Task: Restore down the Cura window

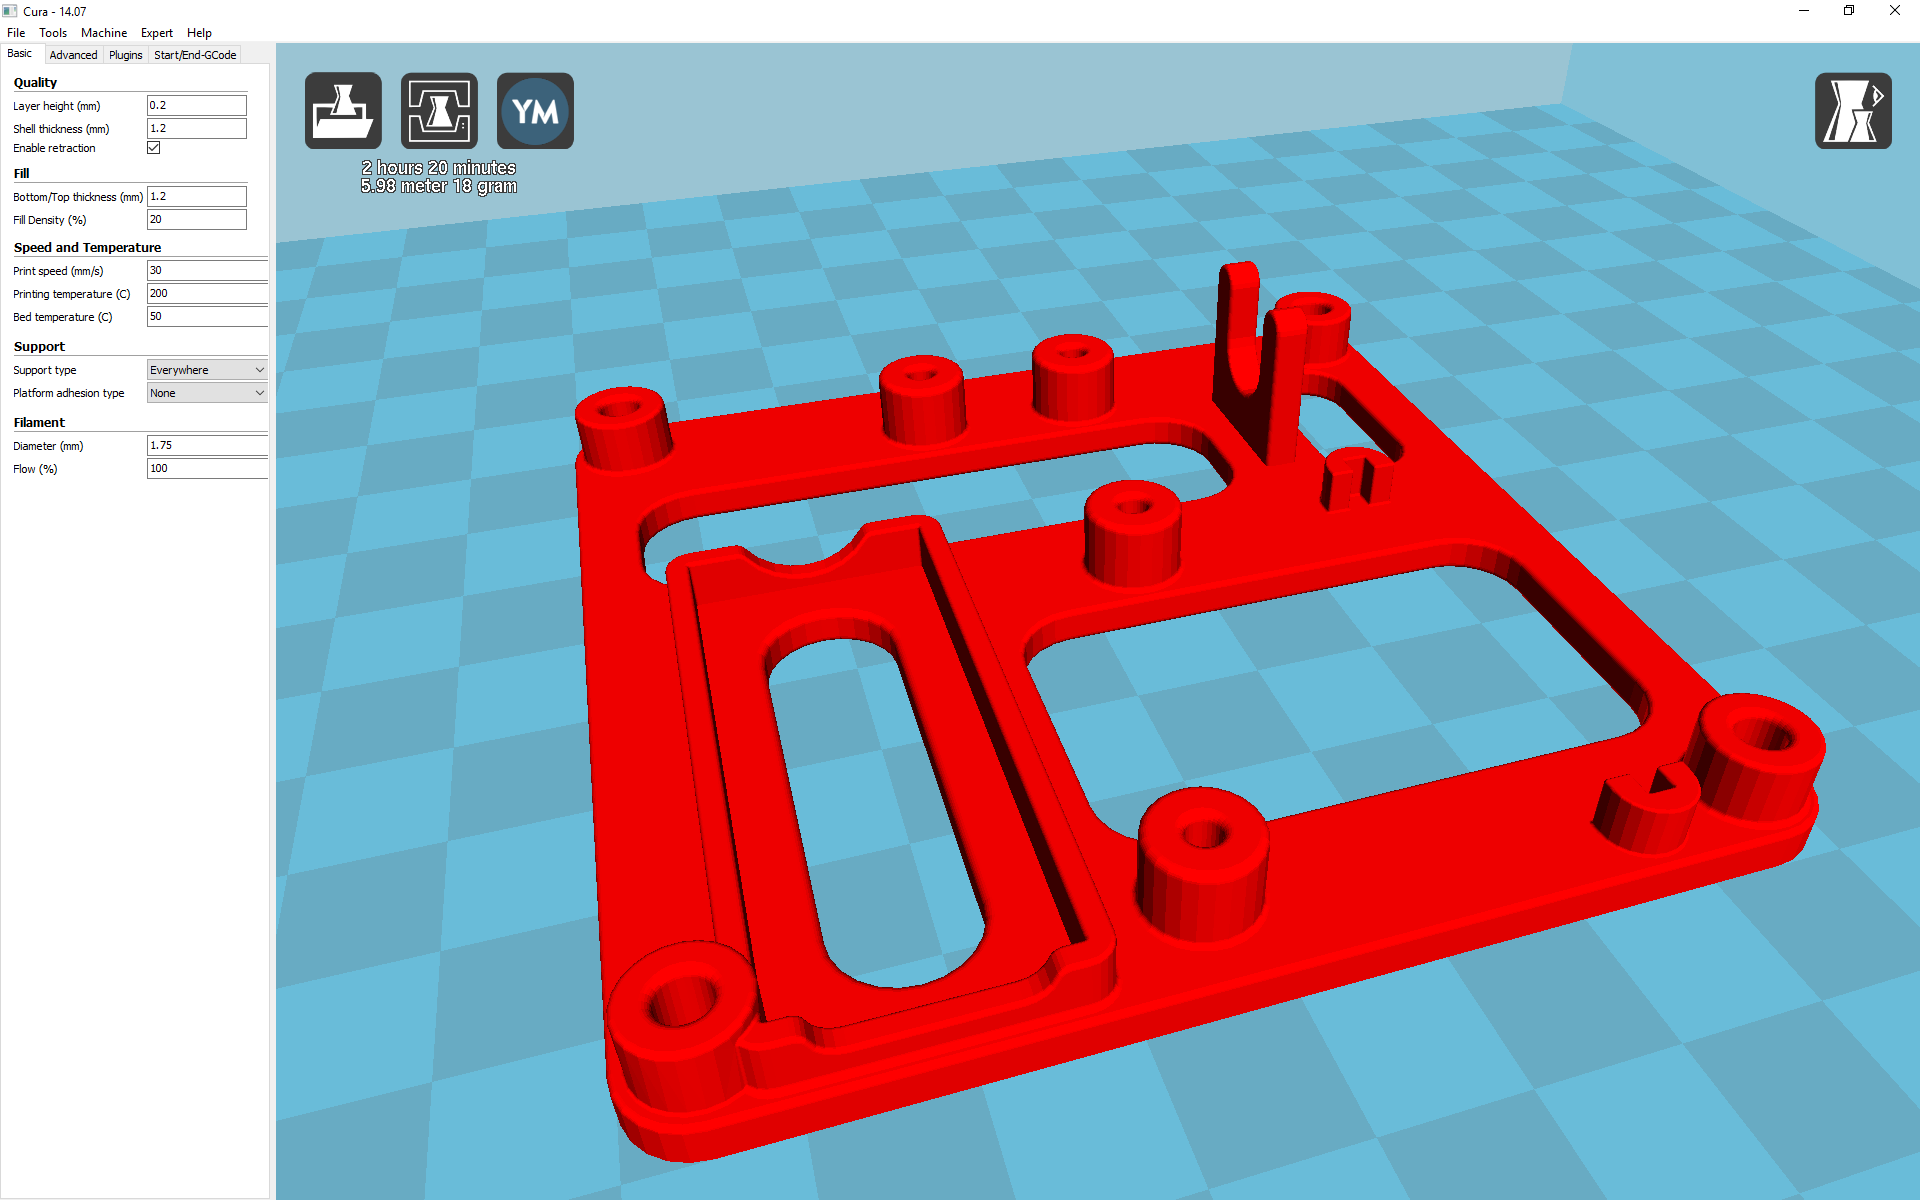Action: click(x=1849, y=11)
